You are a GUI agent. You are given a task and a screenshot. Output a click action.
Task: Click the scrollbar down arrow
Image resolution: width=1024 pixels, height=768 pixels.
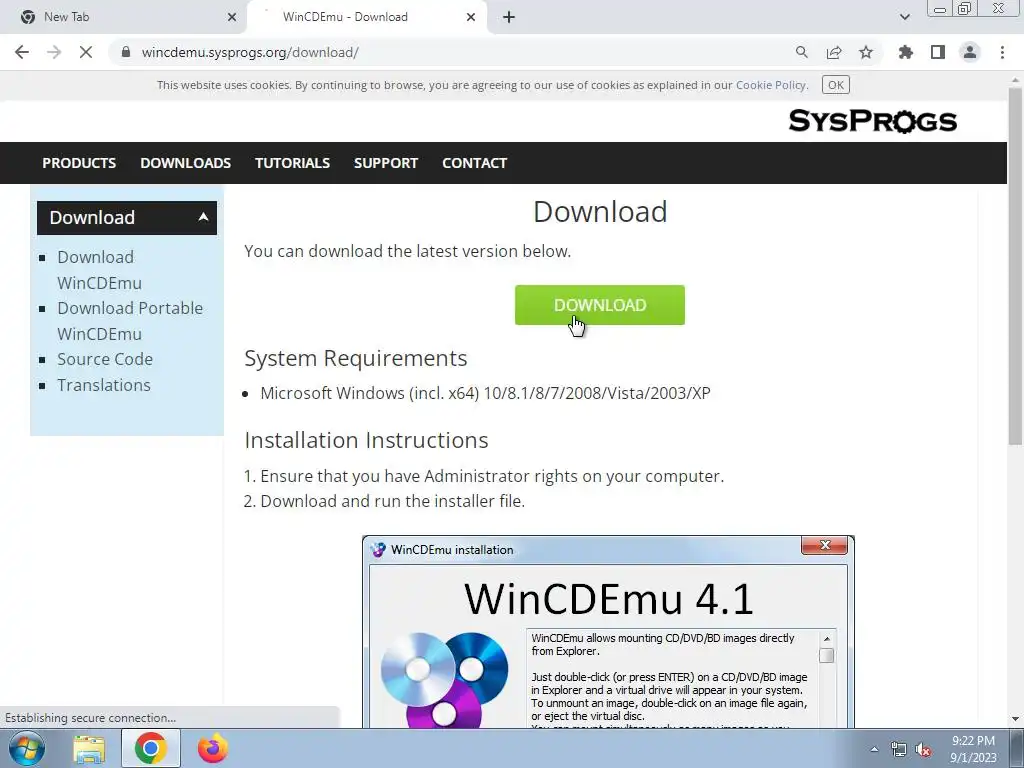[x=1015, y=719]
